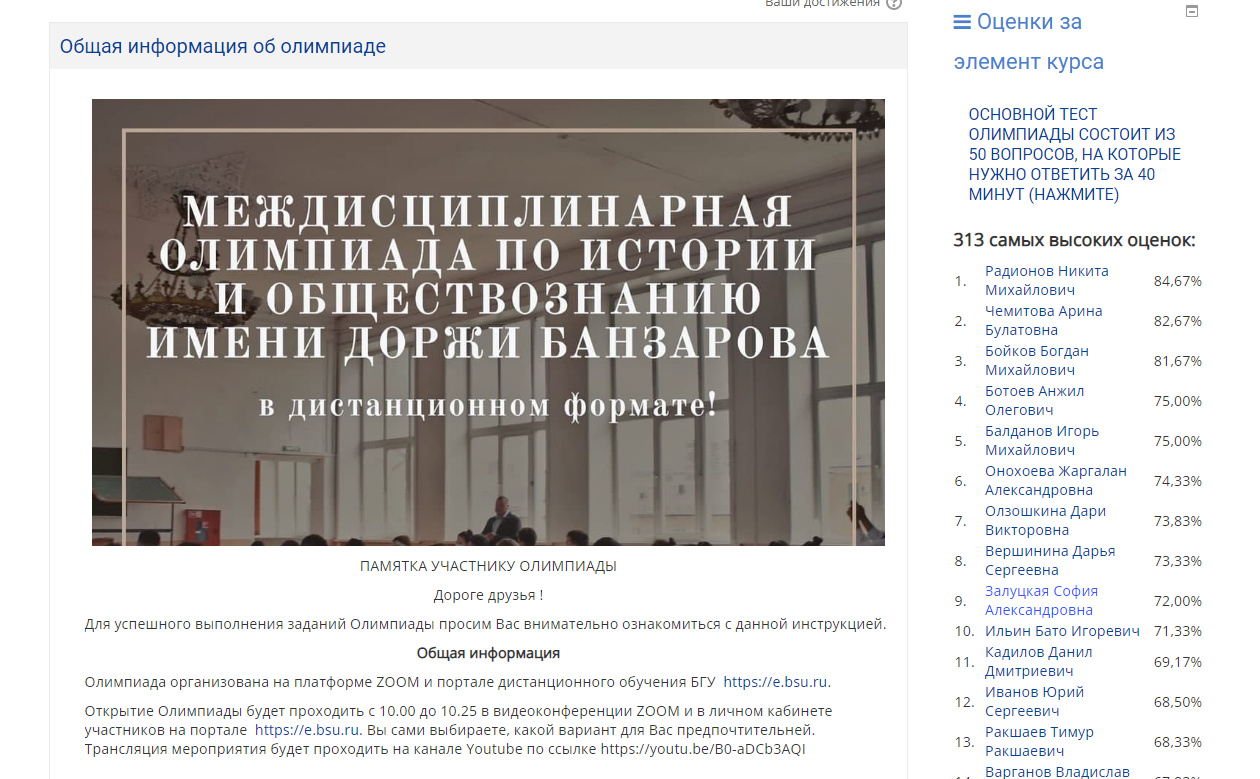Open the Общая информация об олимпиаде section heading
Screen dimensions: 1260x779
(222, 46)
